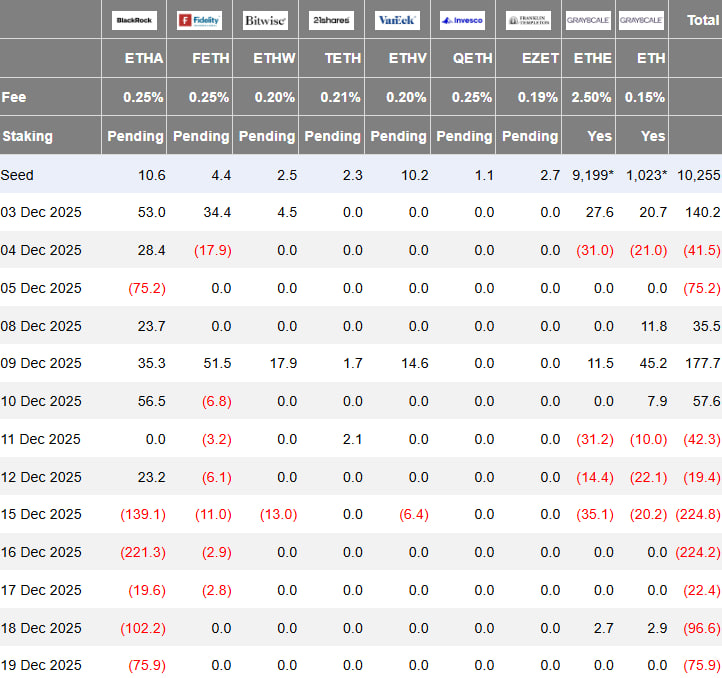The width and height of the screenshot is (722, 678).
Task: Click the VanEck logo
Action: [397, 20]
